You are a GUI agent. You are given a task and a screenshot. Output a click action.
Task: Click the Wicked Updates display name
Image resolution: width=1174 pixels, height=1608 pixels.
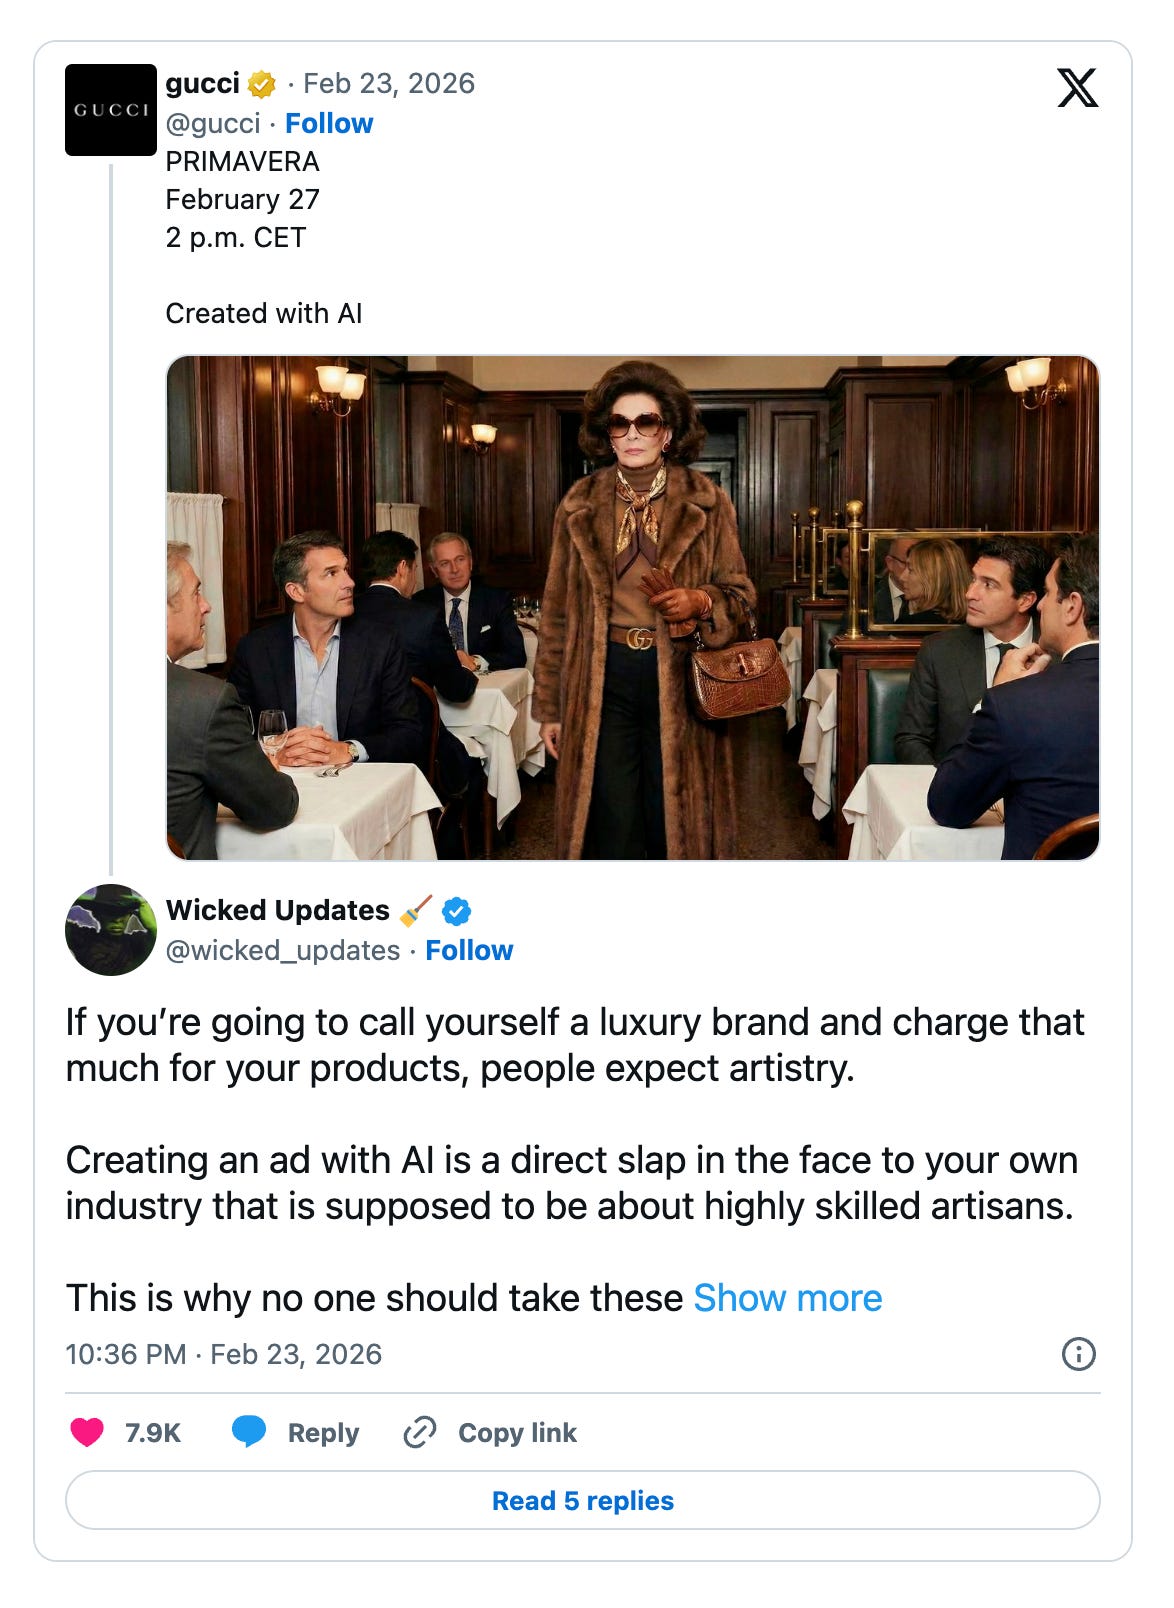tap(278, 910)
